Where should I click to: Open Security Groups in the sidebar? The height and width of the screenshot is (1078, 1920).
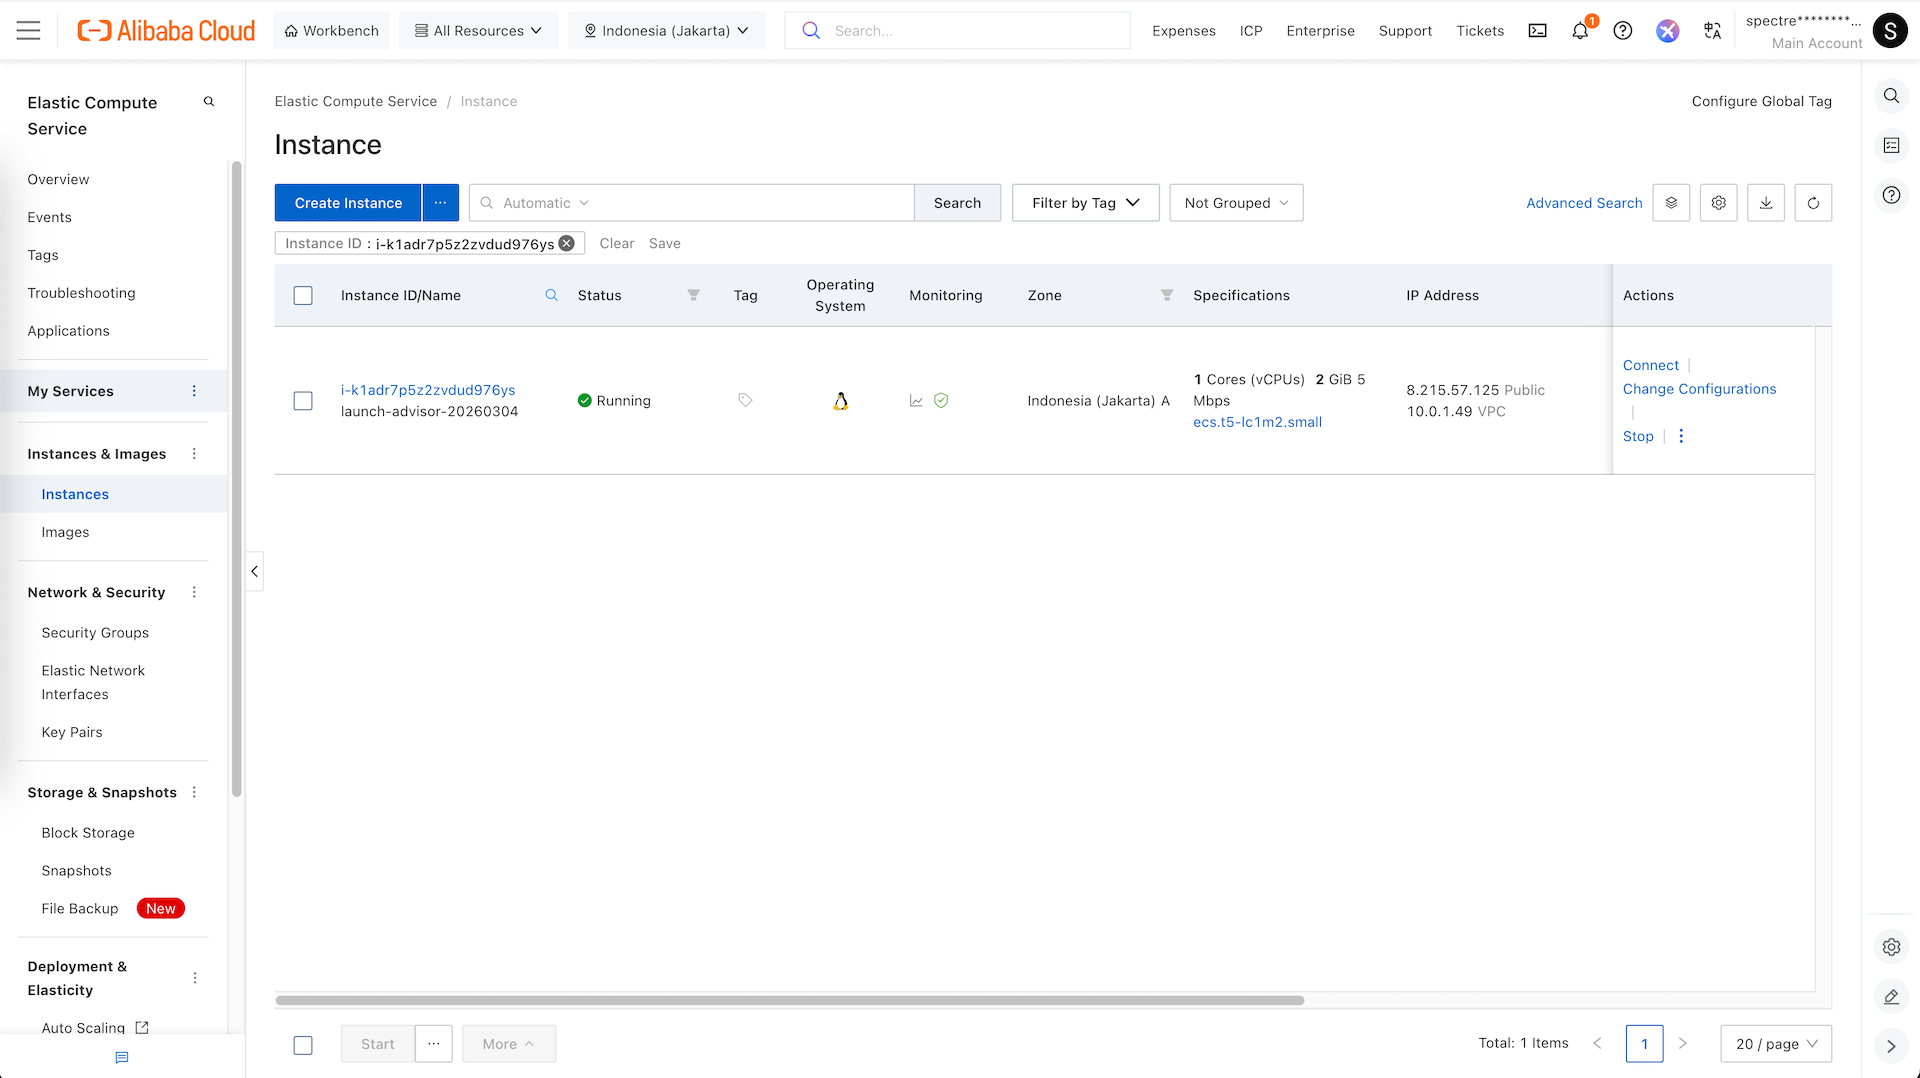point(95,633)
